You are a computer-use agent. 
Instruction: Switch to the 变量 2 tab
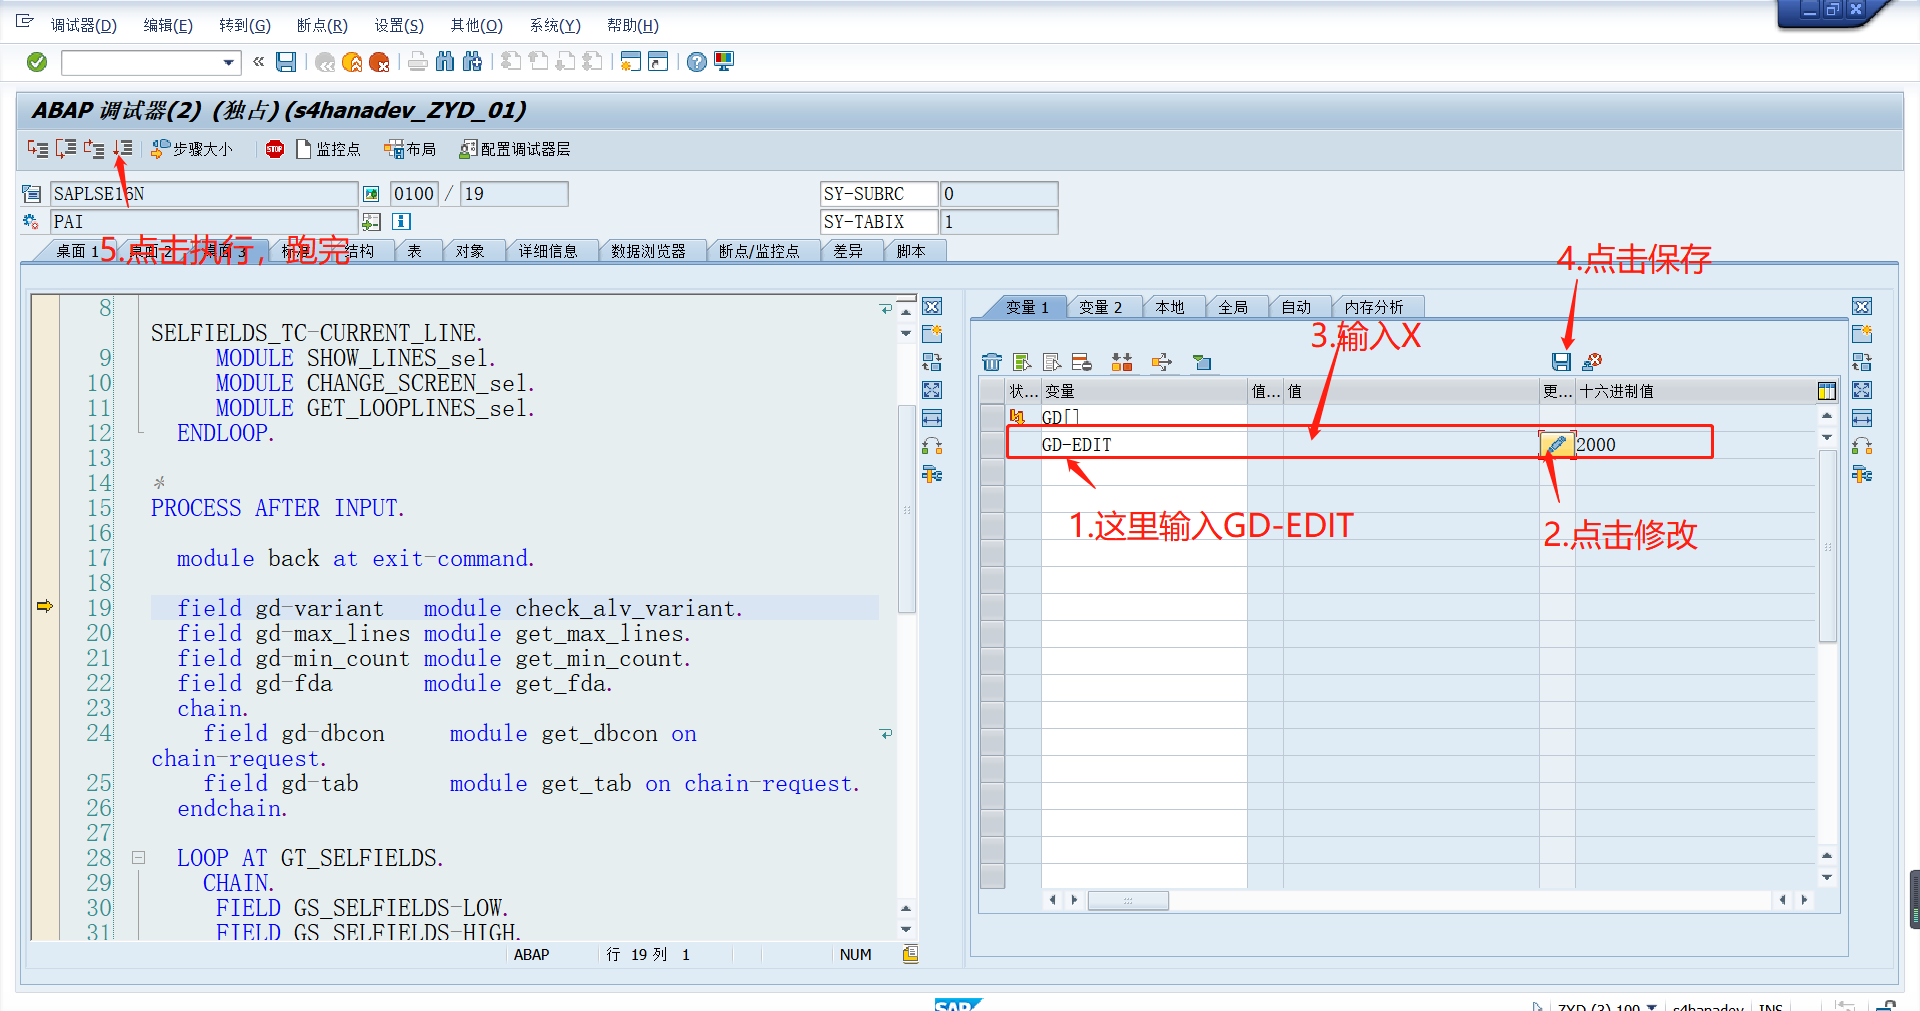(1100, 307)
